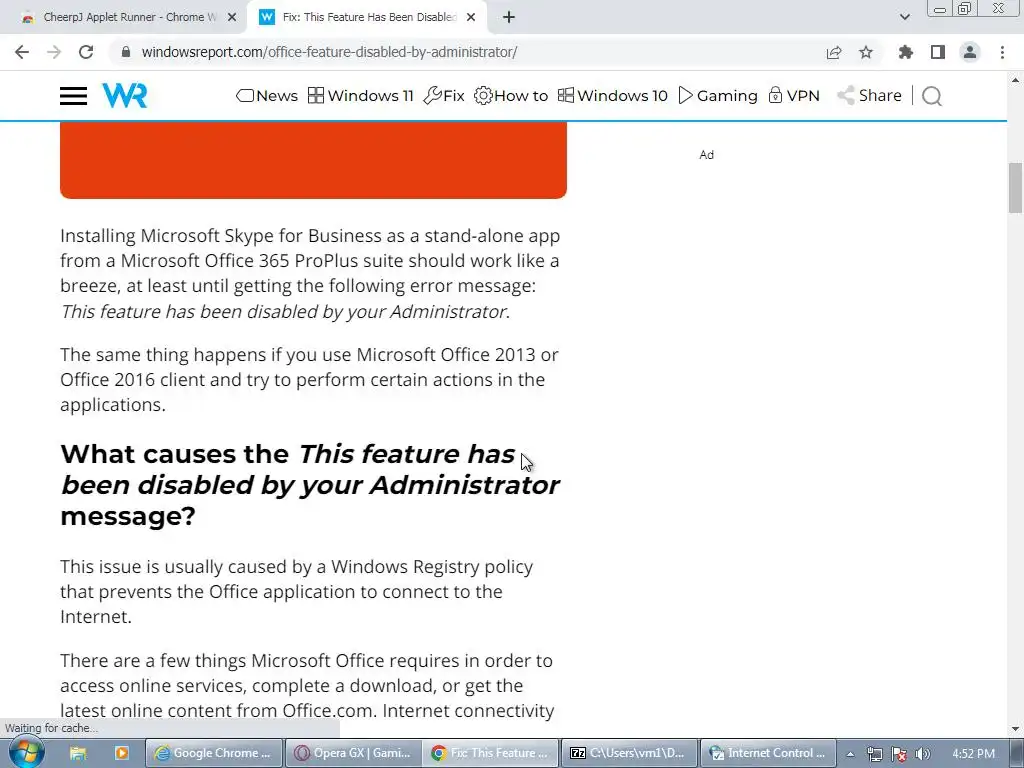Click the 4:52 PM clock
Image resolution: width=1024 pixels, height=768 pixels.
point(973,754)
